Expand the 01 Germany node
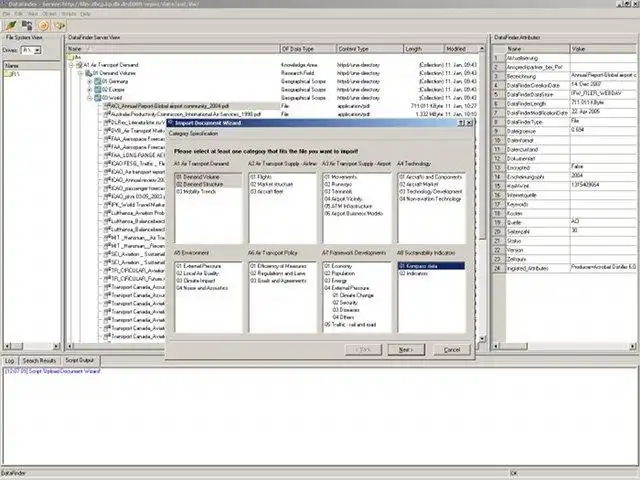640x480 pixels. [x=89, y=81]
